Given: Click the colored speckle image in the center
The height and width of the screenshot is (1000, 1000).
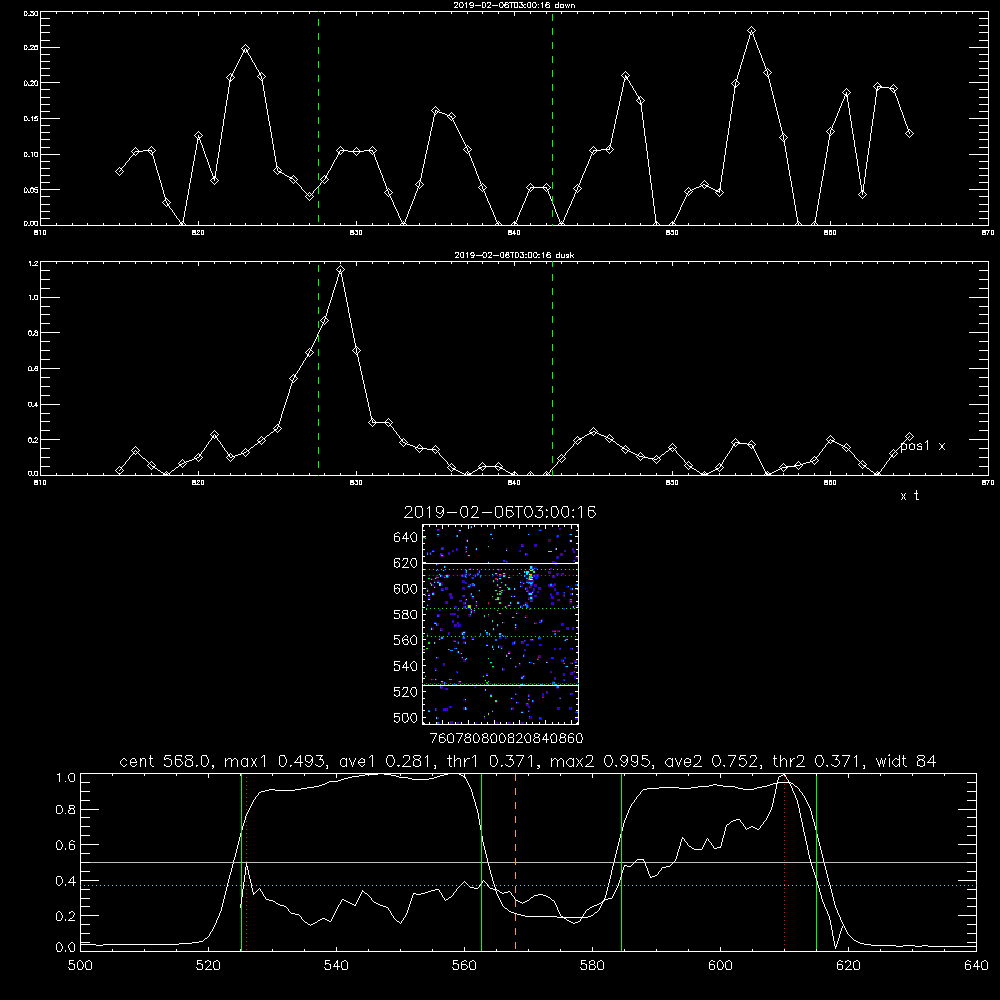Looking at the screenshot, I should [501, 624].
